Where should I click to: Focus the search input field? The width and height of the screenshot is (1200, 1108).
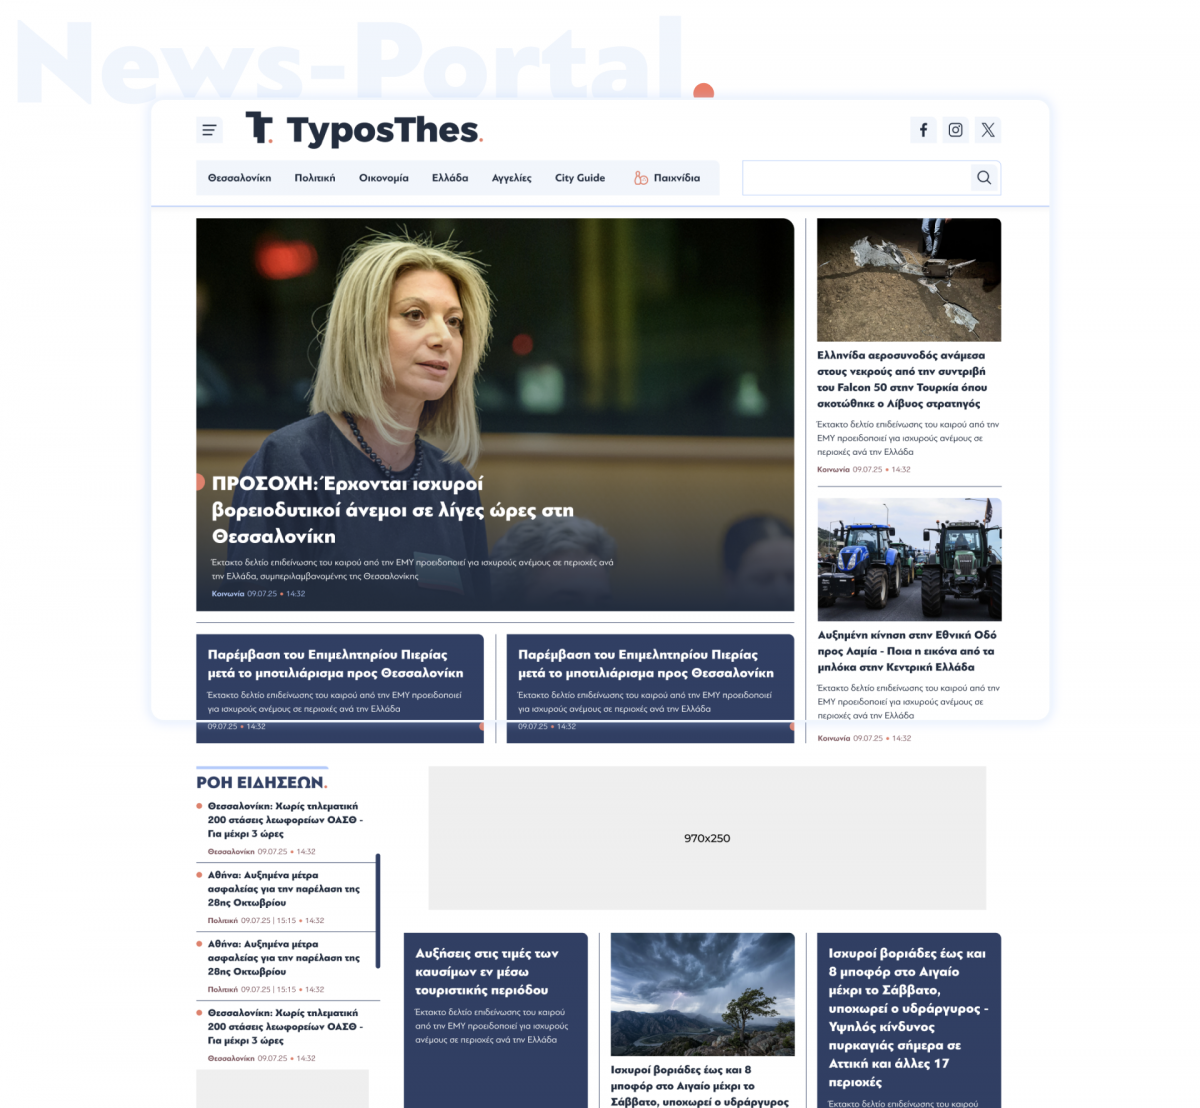pyautogui.click(x=856, y=178)
